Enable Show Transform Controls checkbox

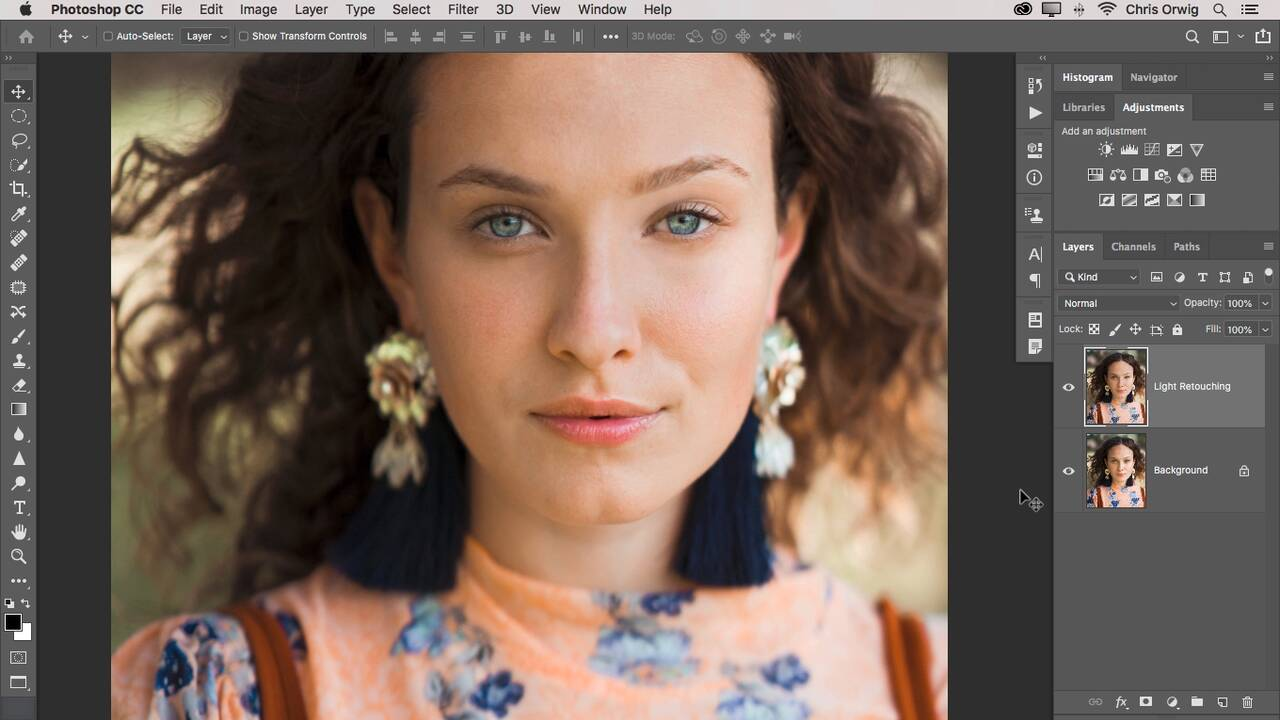(243, 37)
